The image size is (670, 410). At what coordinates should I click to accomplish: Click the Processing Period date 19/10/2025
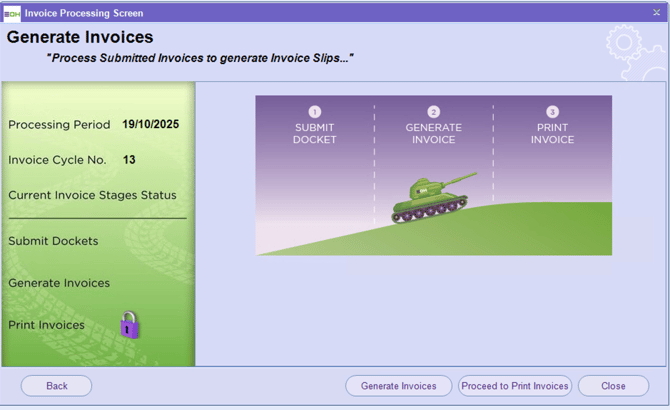[151, 125]
